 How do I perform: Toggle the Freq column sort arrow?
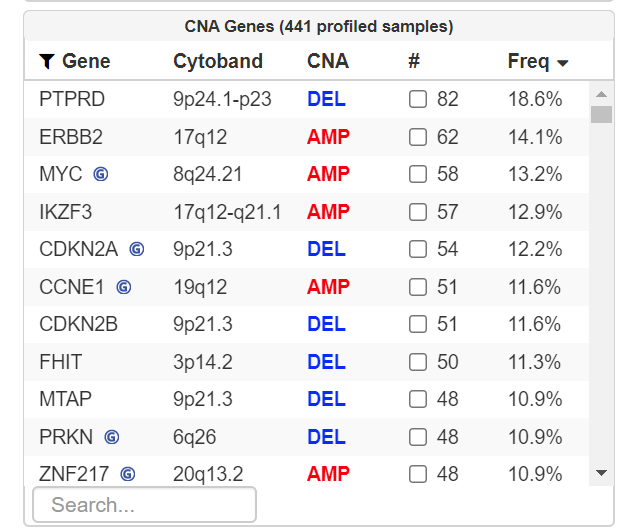click(563, 63)
